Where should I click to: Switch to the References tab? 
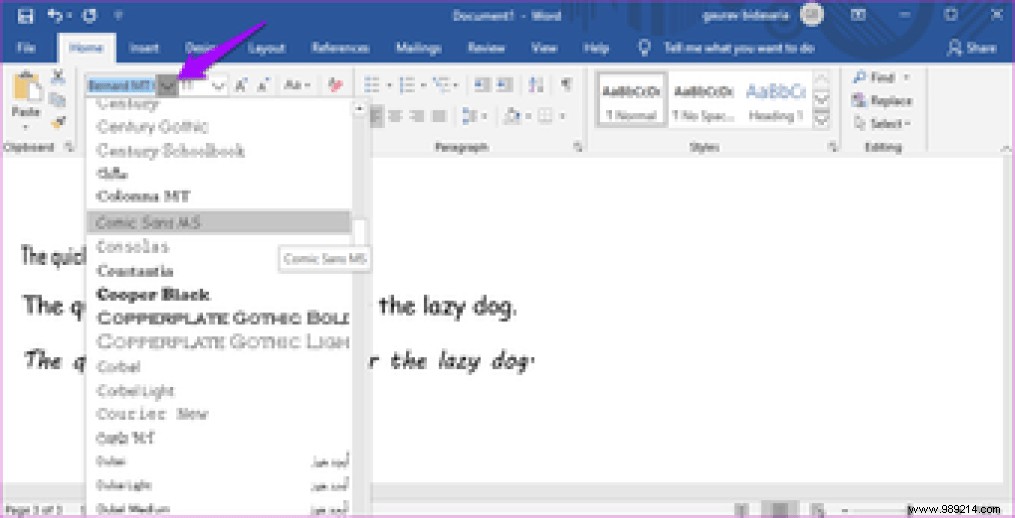(x=340, y=48)
